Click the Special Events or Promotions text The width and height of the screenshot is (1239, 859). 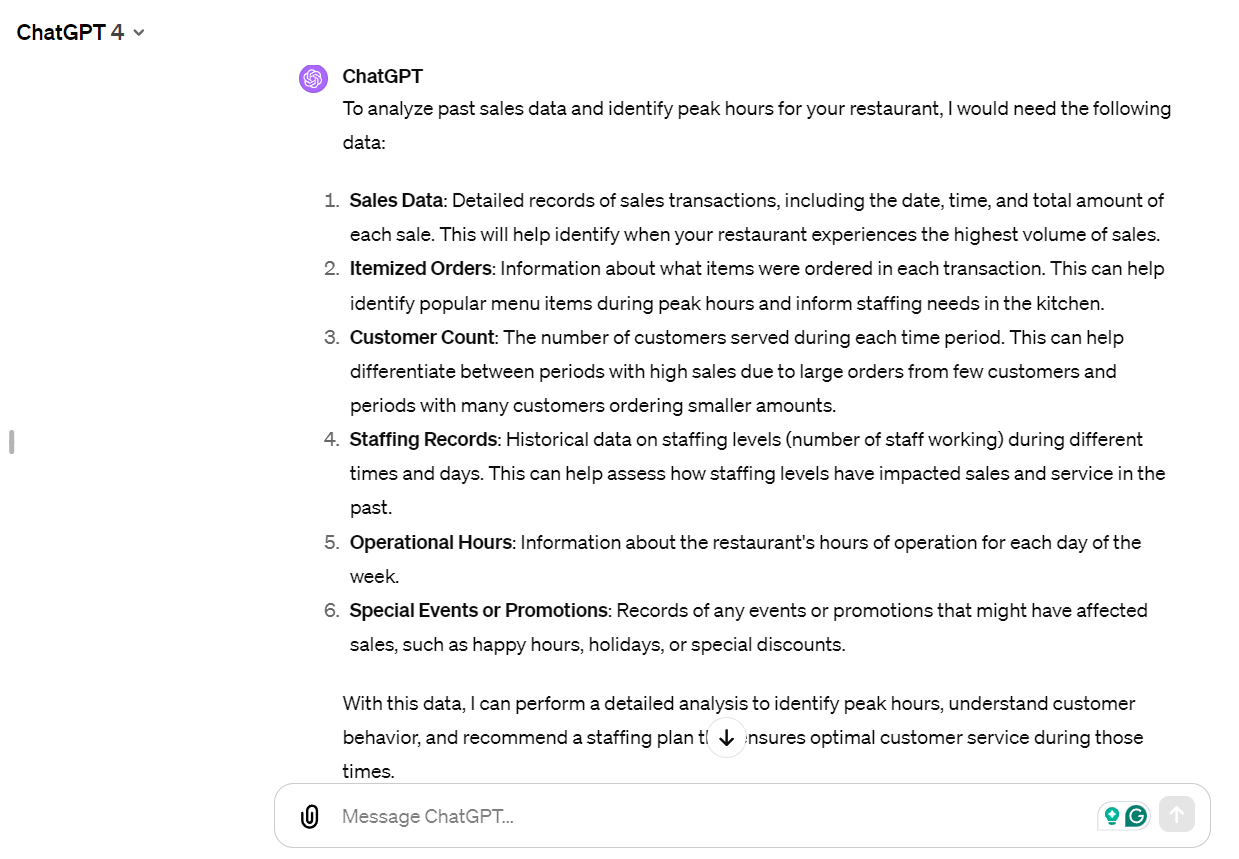coord(478,610)
